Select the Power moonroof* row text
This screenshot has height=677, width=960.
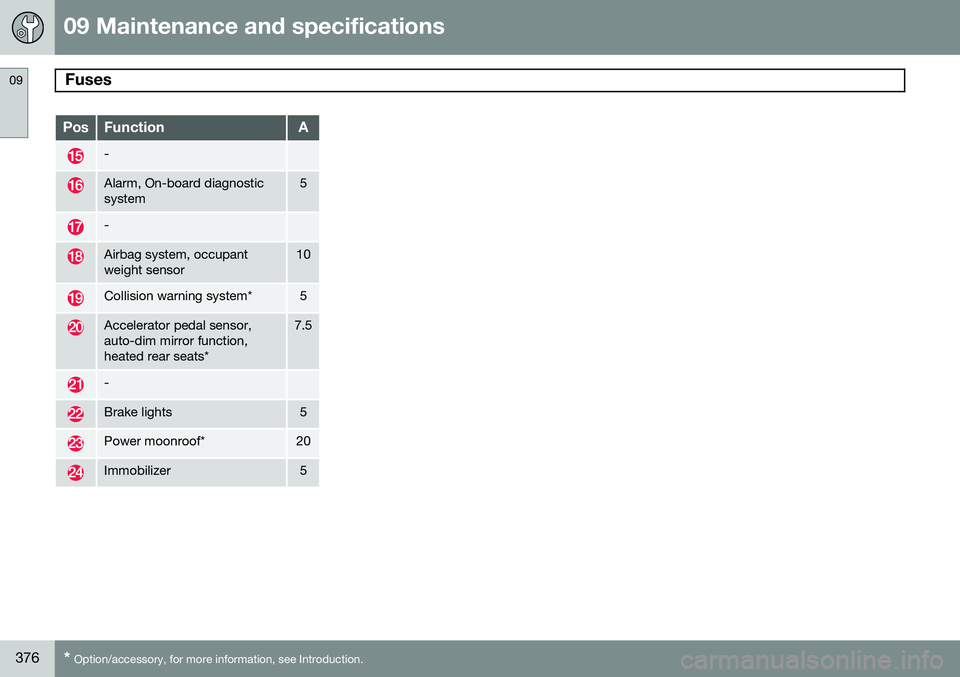[x=154, y=441]
